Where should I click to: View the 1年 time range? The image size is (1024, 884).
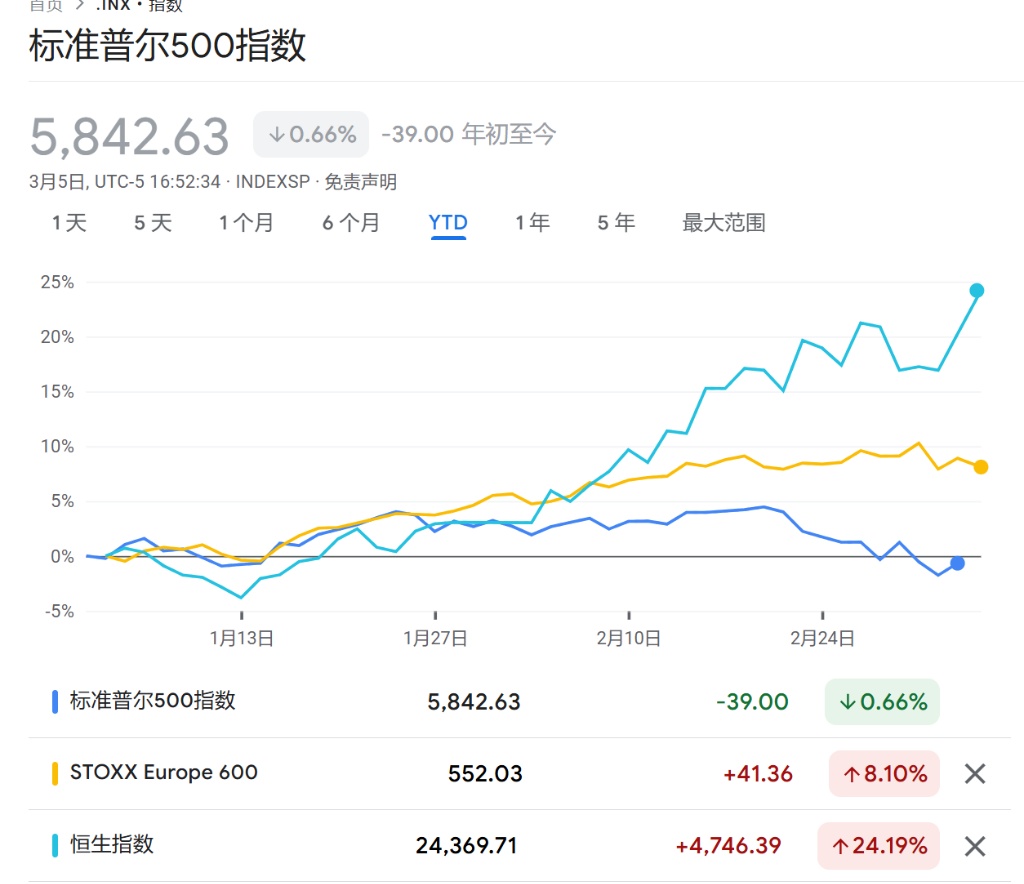pyautogui.click(x=532, y=222)
